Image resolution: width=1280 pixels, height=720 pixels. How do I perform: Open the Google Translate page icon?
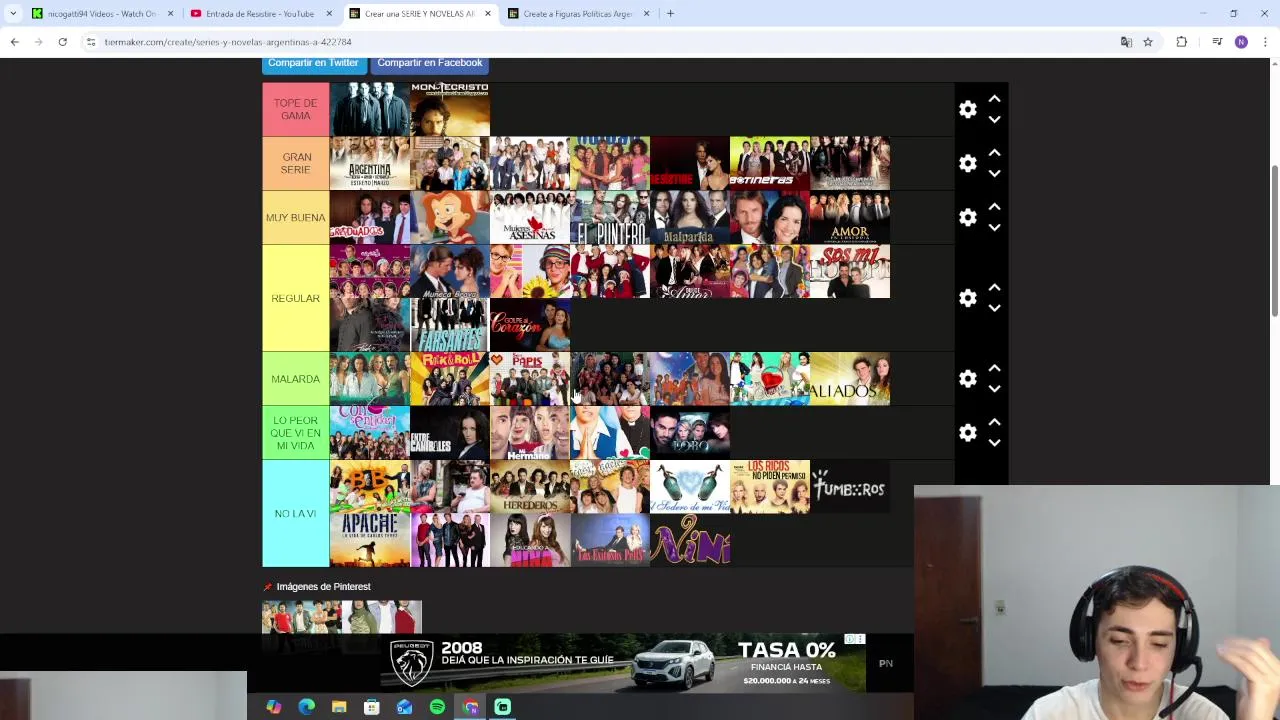coord(1126,42)
